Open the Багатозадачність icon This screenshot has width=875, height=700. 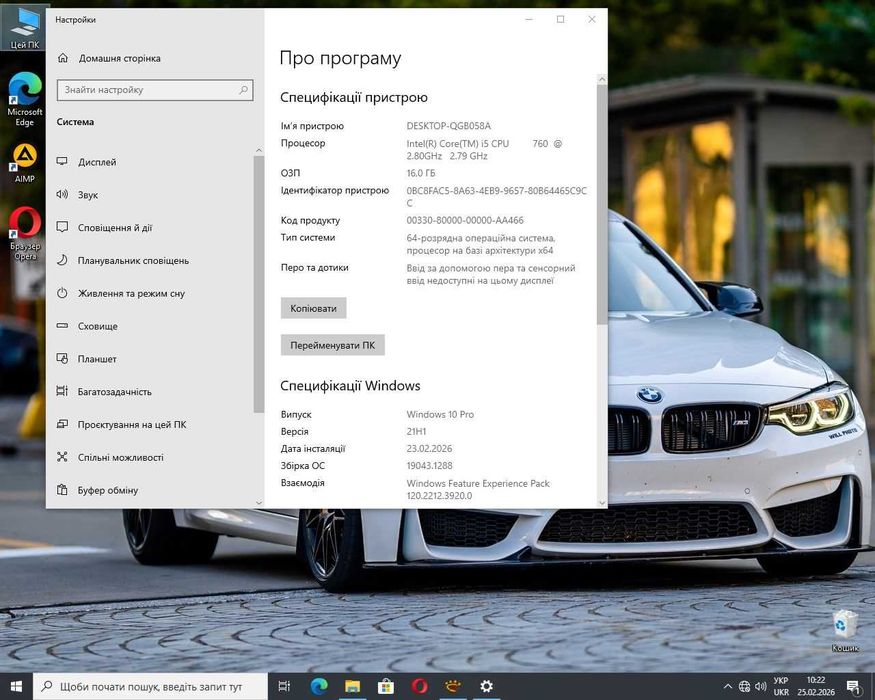click(x=62, y=391)
